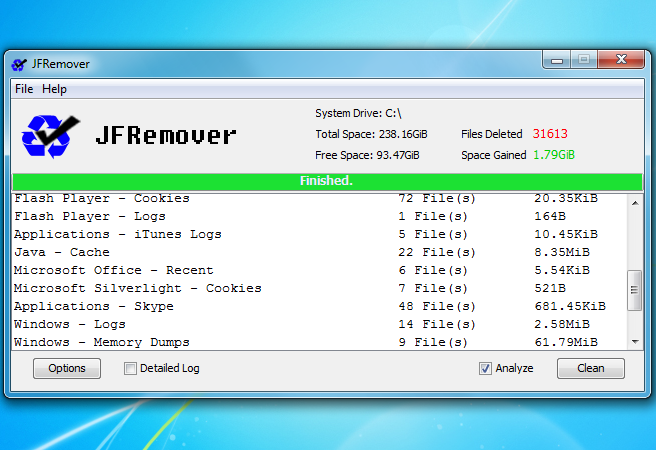Viewport: 656px width, 450px height.
Task: Select the Windows - Memory Dumps row
Action: (320, 342)
